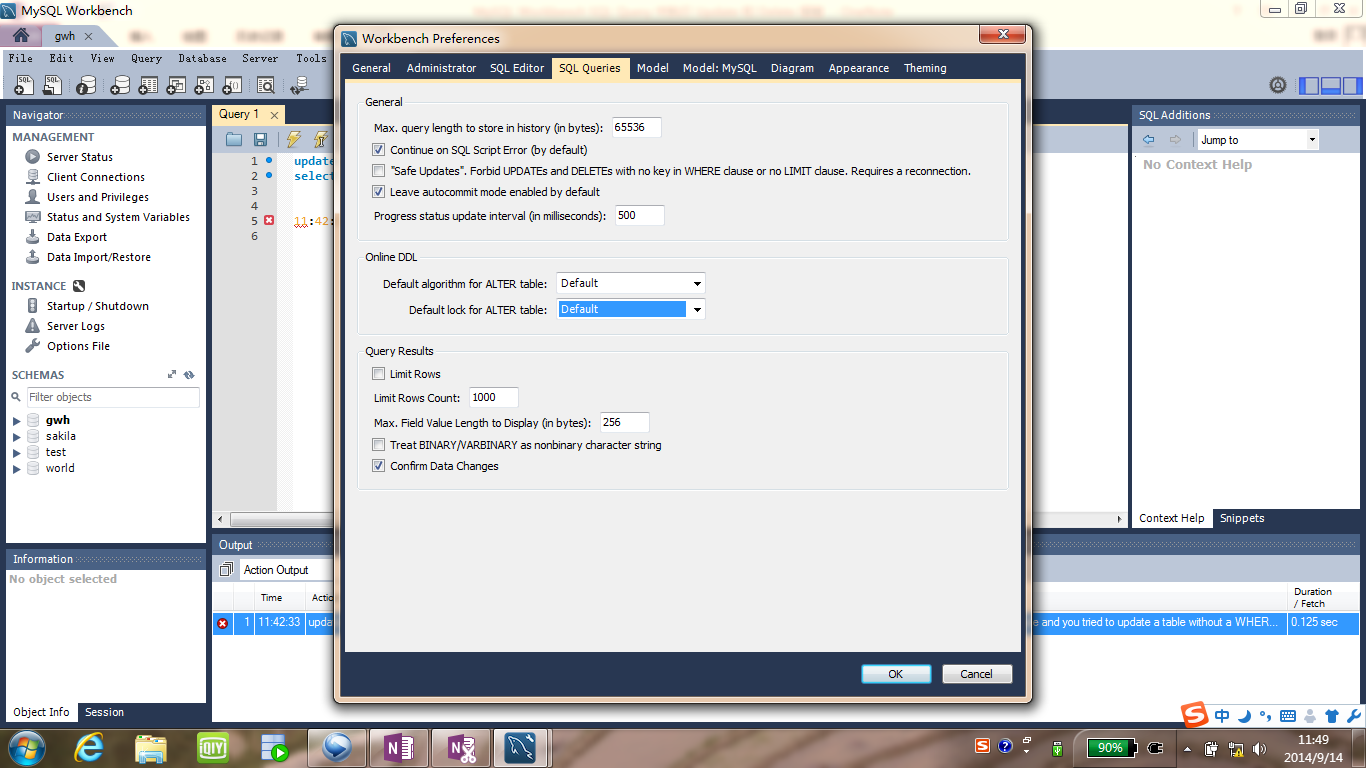
Task: Create a new stored procedure toolbar icon
Action: [x=204, y=85]
